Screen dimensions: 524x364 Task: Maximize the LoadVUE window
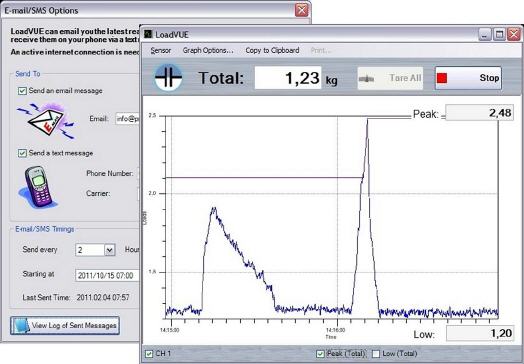click(x=499, y=34)
